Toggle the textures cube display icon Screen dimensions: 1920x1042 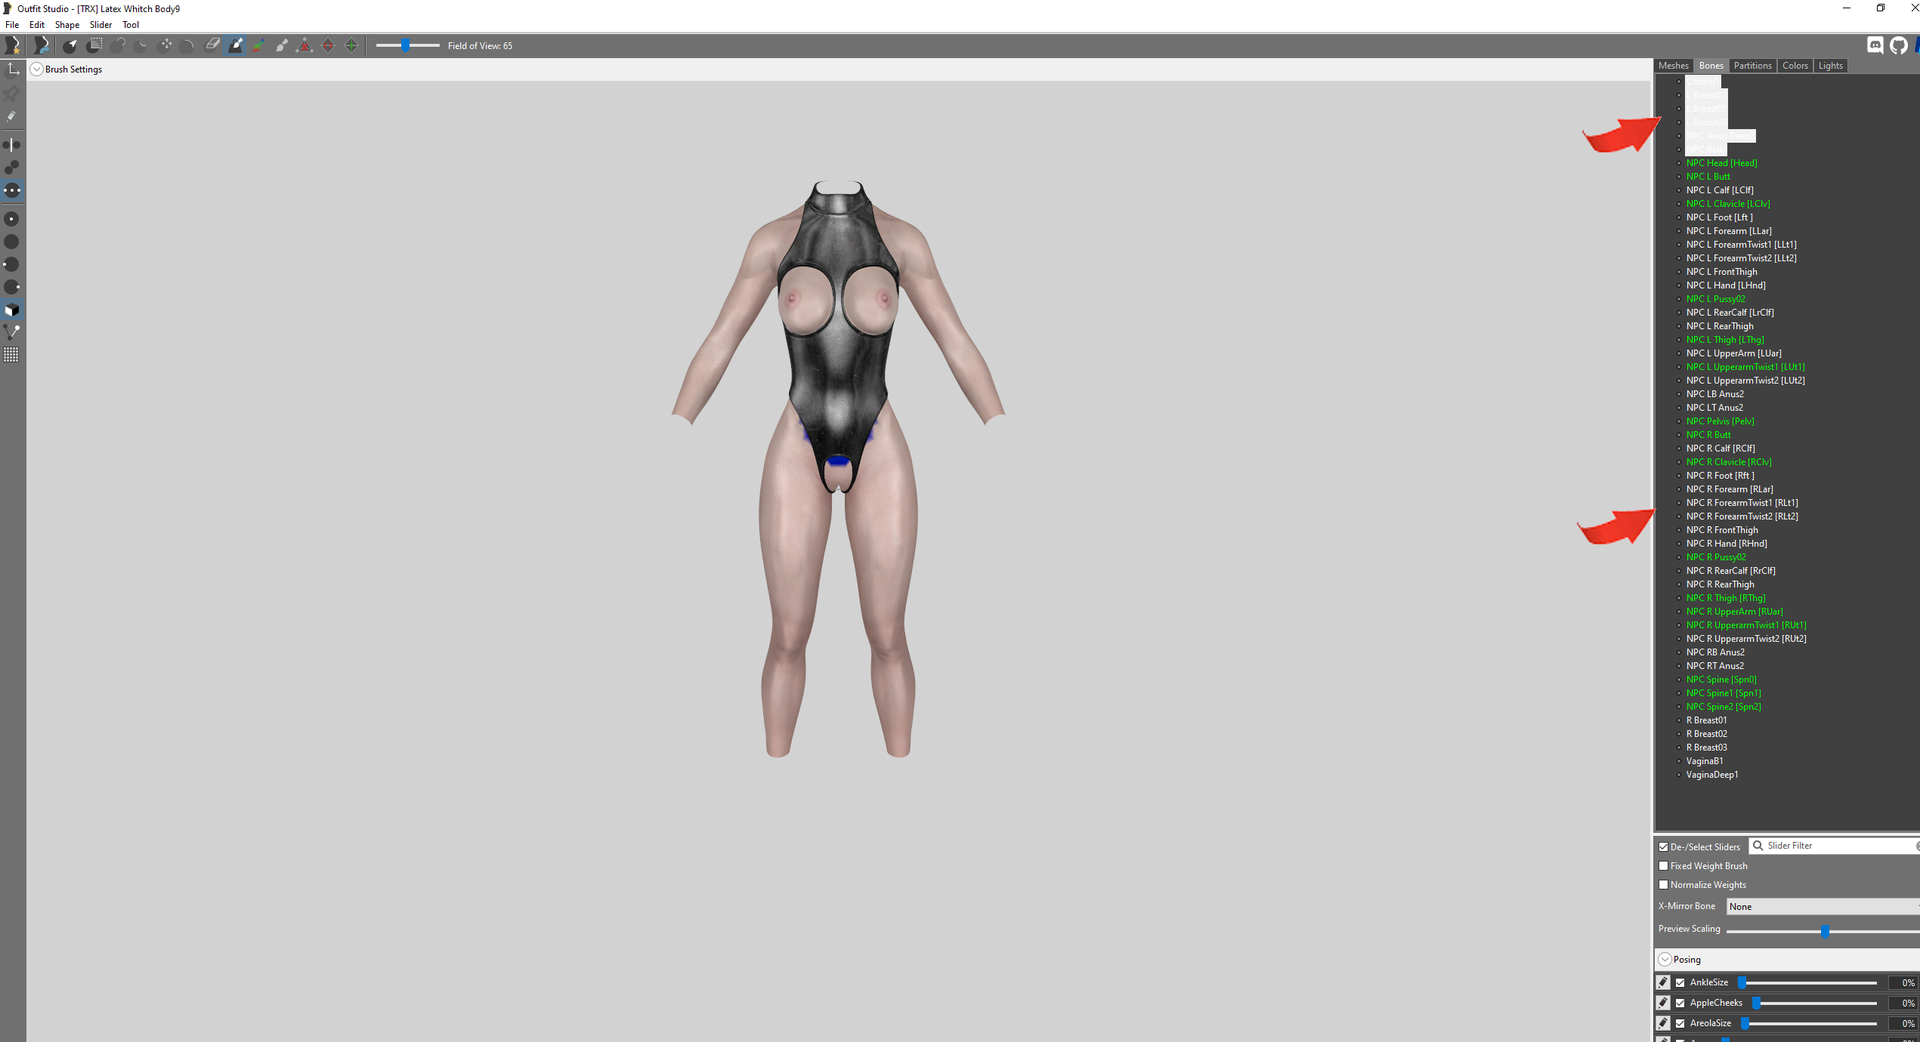(x=12, y=310)
